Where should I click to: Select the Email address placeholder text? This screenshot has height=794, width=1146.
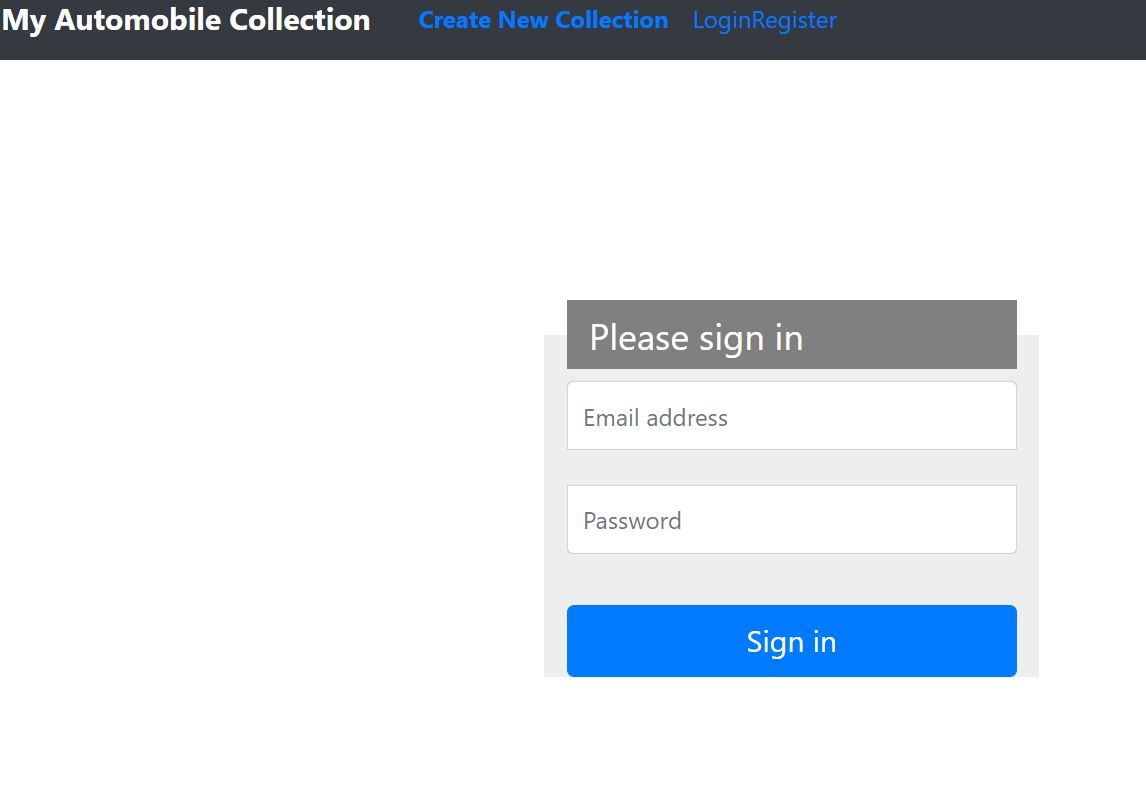tap(656, 418)
